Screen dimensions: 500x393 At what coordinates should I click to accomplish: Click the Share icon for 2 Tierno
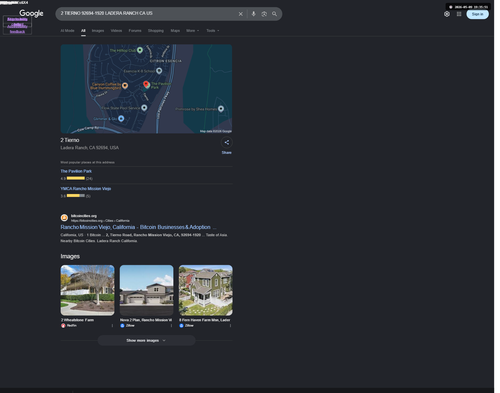point(227,142)
